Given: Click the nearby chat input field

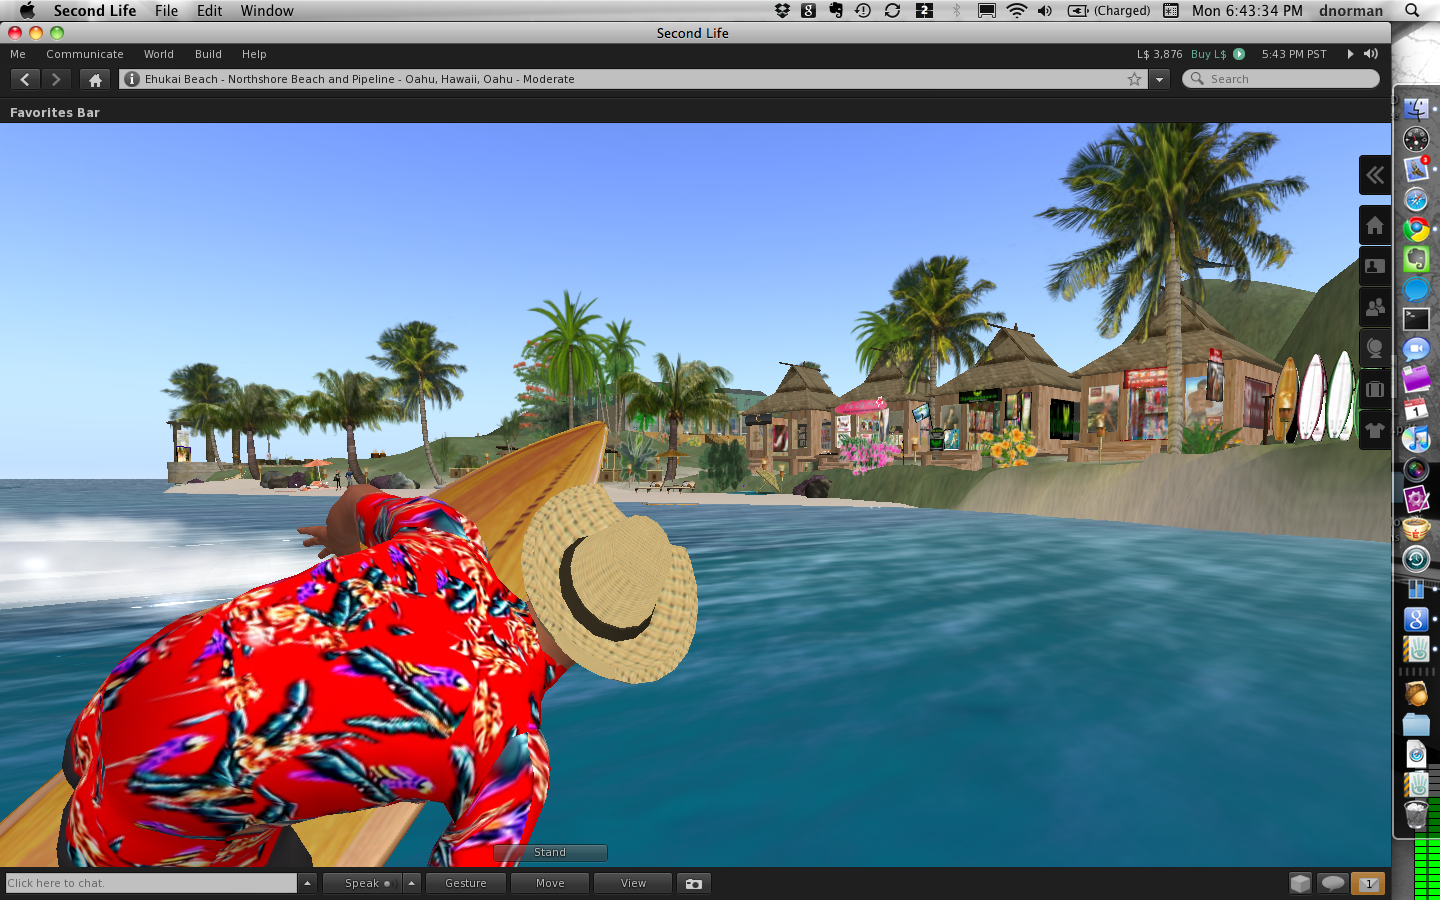Looking at the screenshot, I should tap(151, 883).
